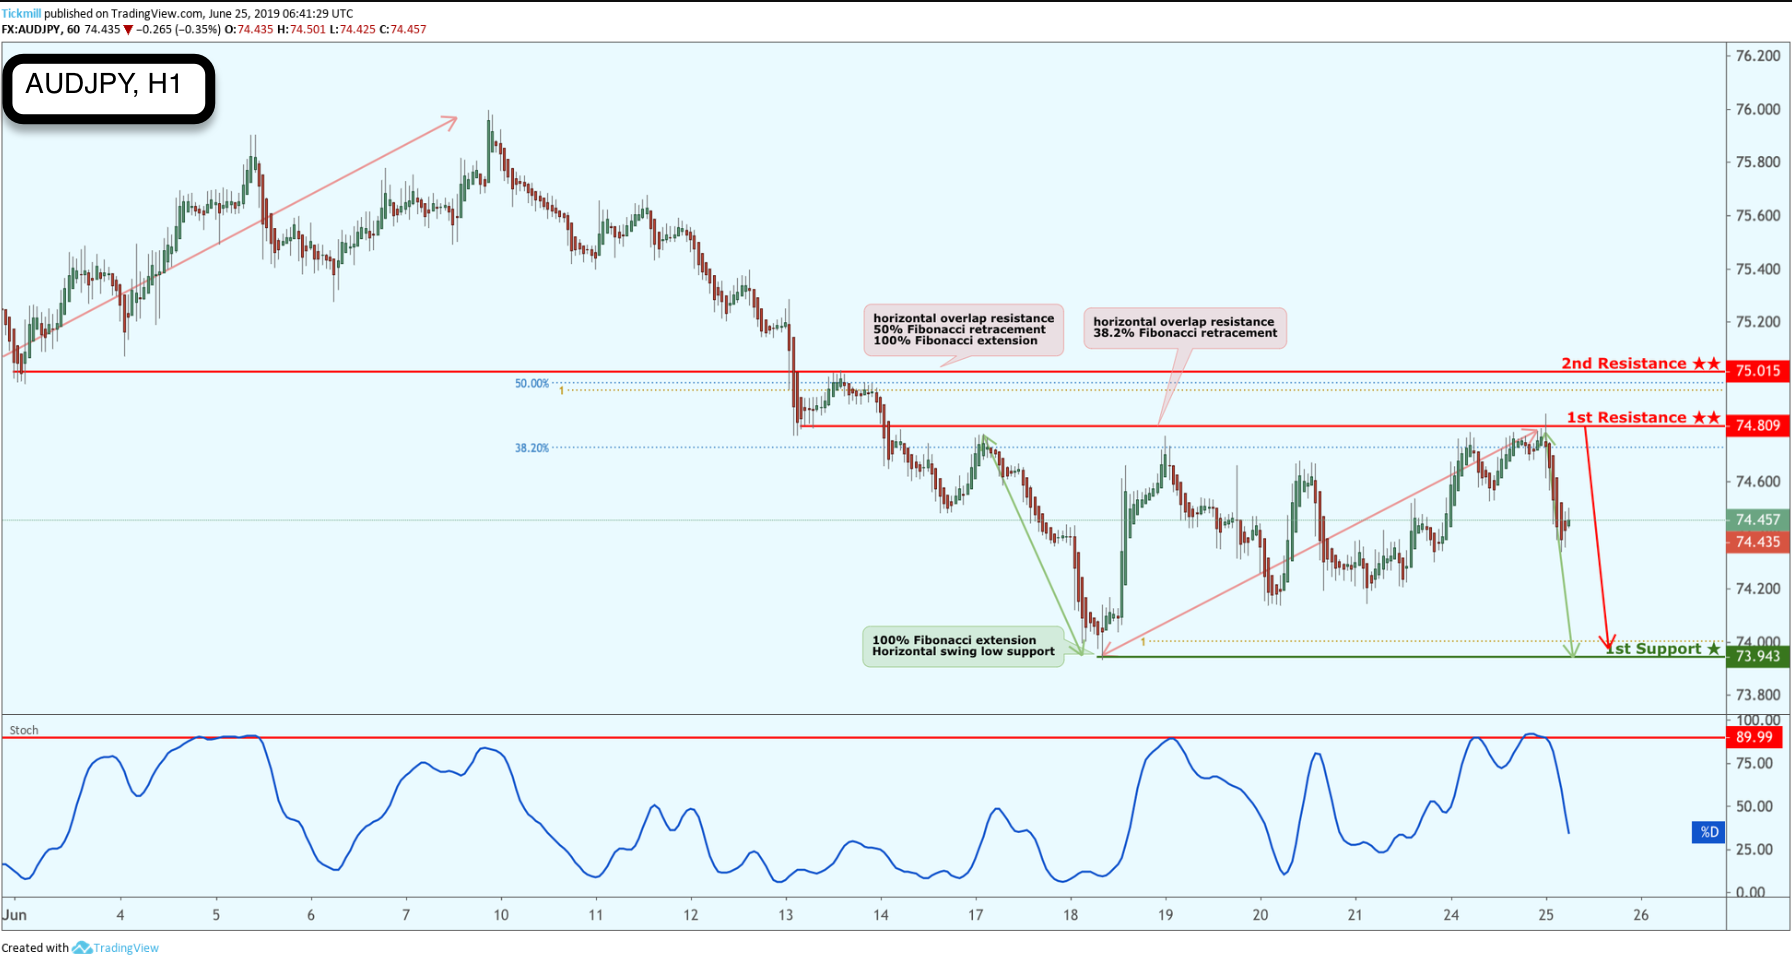Click the 50.00% Fibonacci level label

(x=532, y=383)
